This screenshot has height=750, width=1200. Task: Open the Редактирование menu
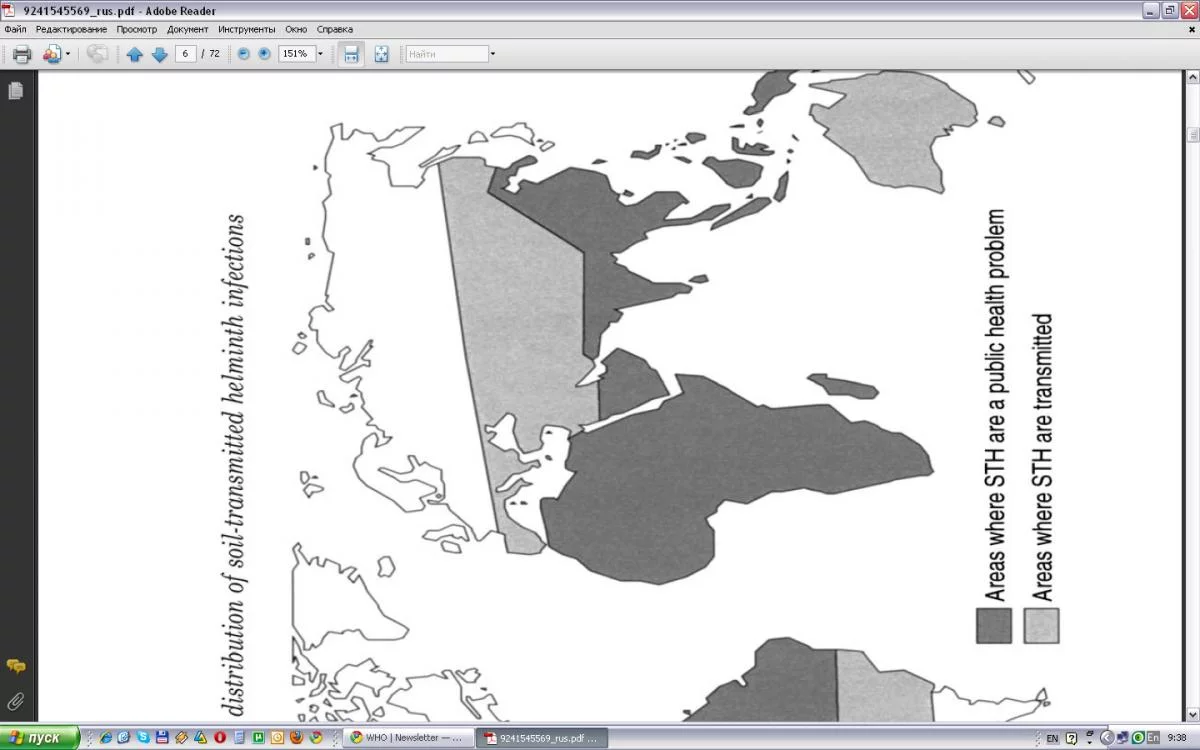[71, 29]
